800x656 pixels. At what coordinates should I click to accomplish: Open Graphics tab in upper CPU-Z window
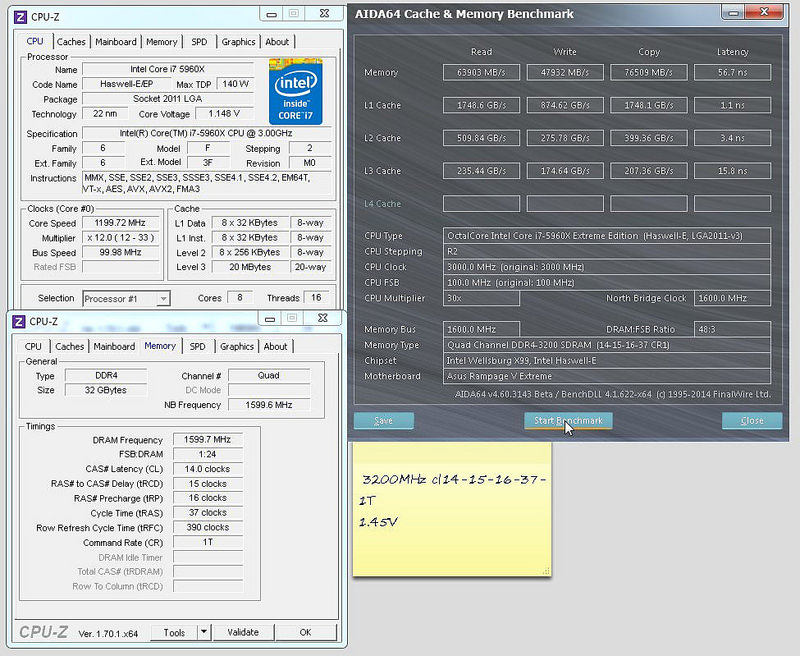pos(238,42)
